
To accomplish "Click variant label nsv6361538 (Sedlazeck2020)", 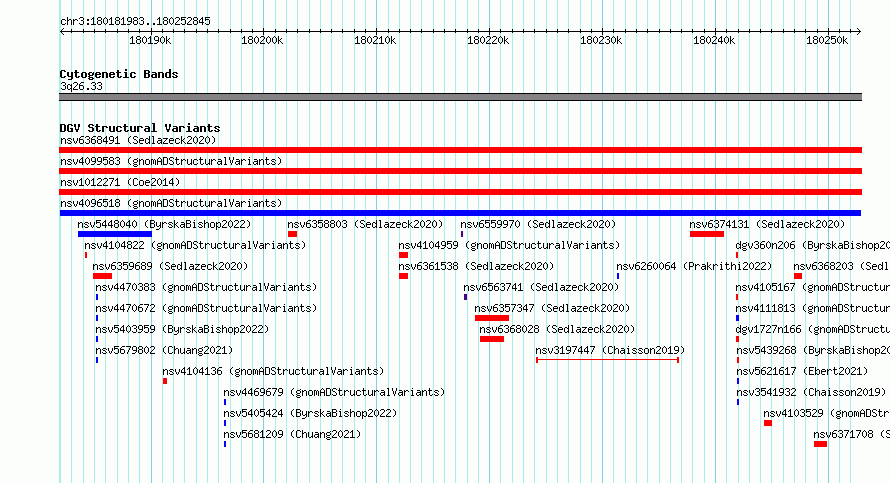I will (476, 266).
